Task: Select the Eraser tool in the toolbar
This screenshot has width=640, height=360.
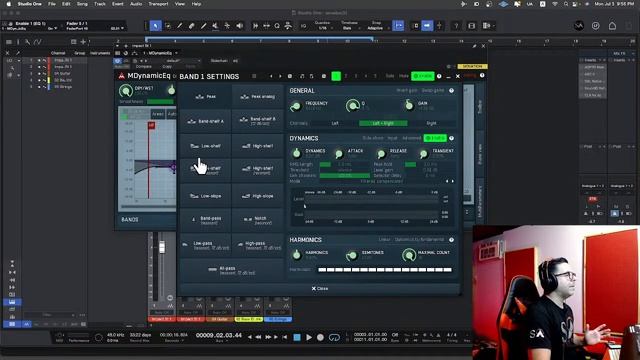Action: 191,26
